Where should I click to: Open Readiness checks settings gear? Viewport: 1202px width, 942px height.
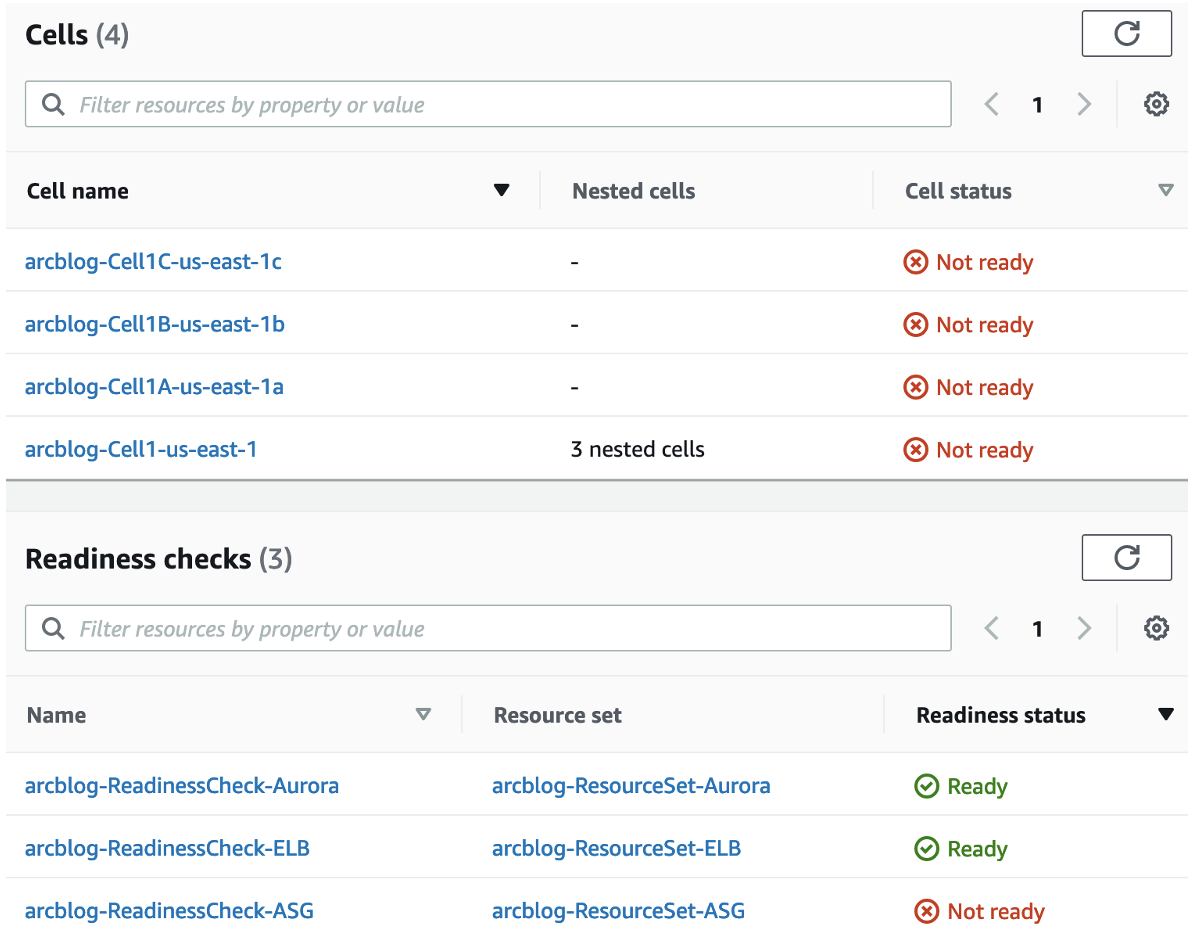1156,628
